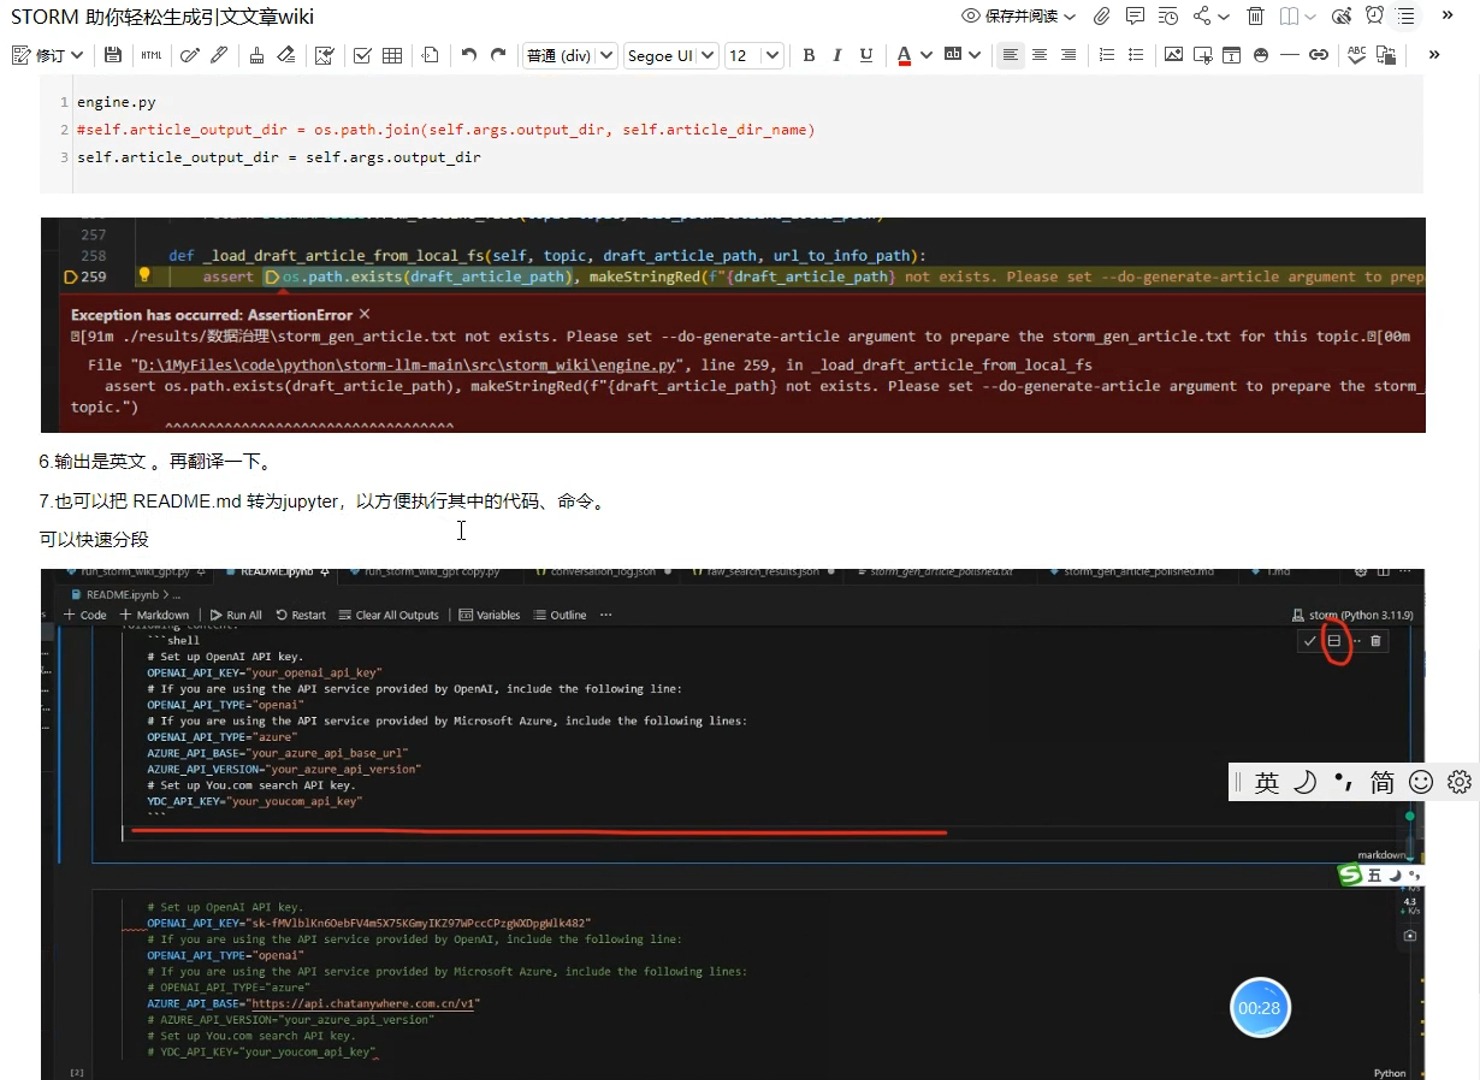Redo the last edit
This screenshot has width=1480, height=1080.
pos(498,55)
